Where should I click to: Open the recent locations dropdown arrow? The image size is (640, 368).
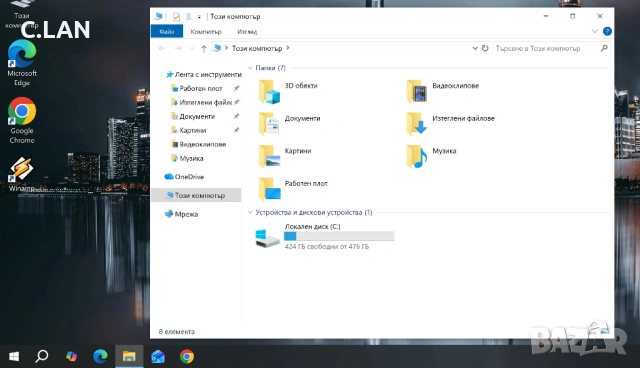coord(192,48)
